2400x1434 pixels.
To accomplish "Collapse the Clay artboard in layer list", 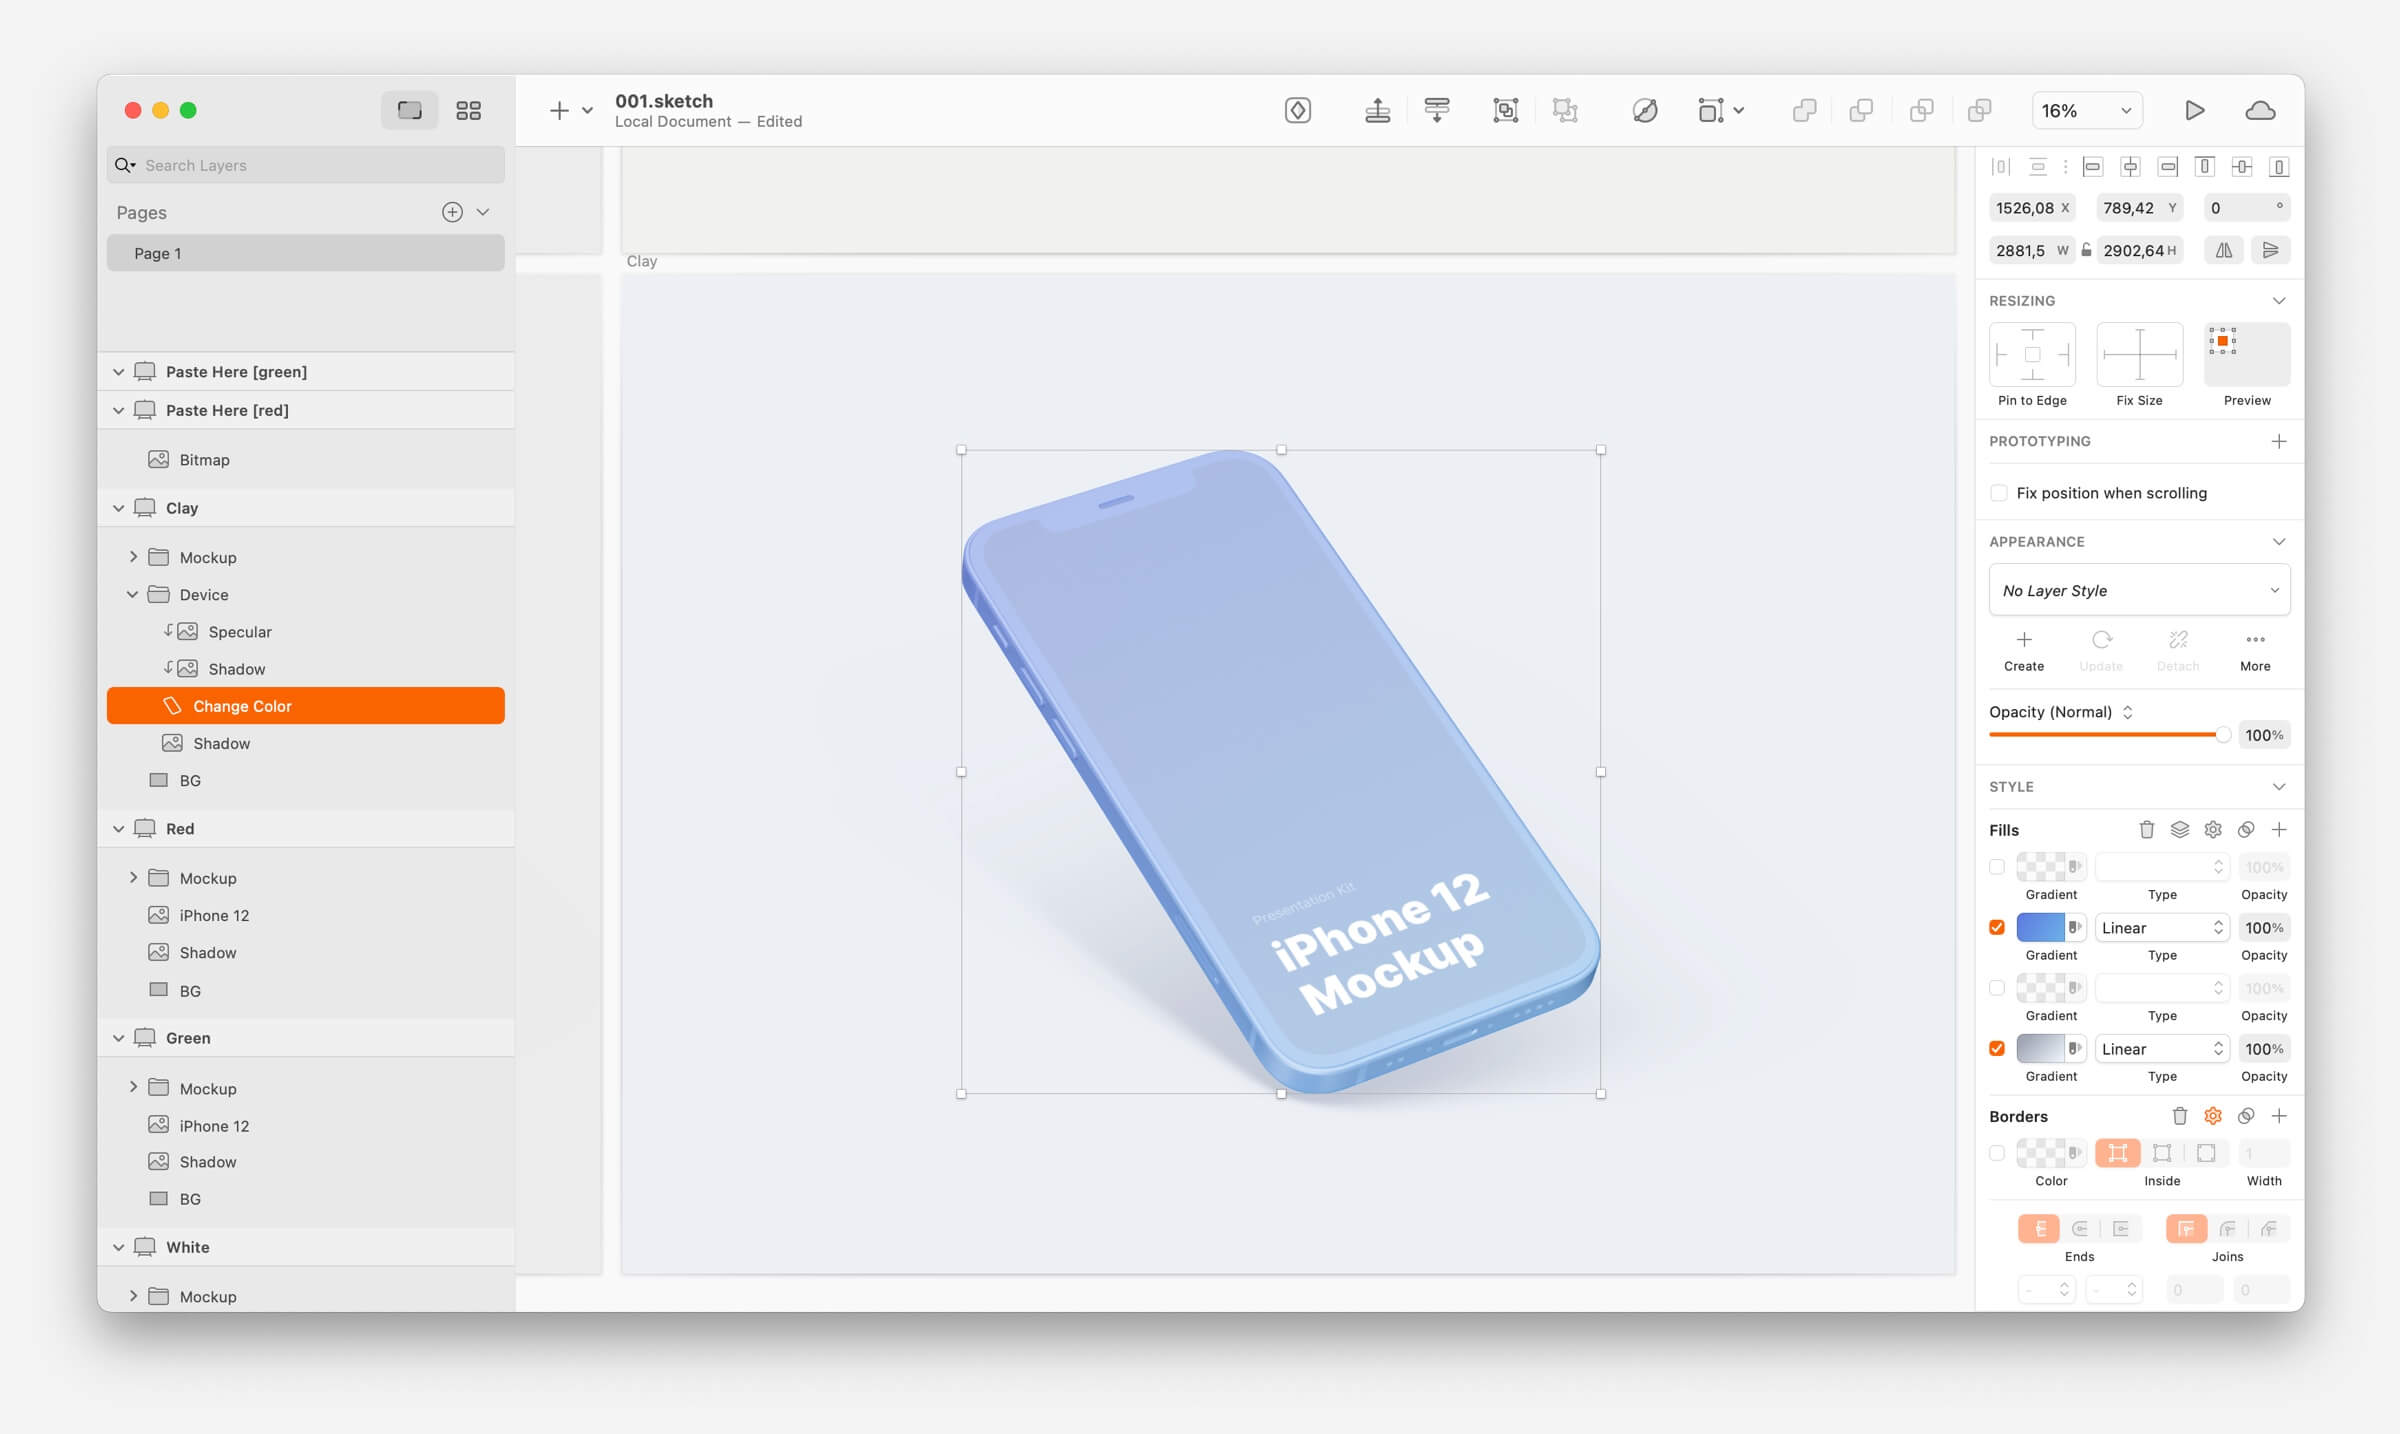I will click(119, 508).
